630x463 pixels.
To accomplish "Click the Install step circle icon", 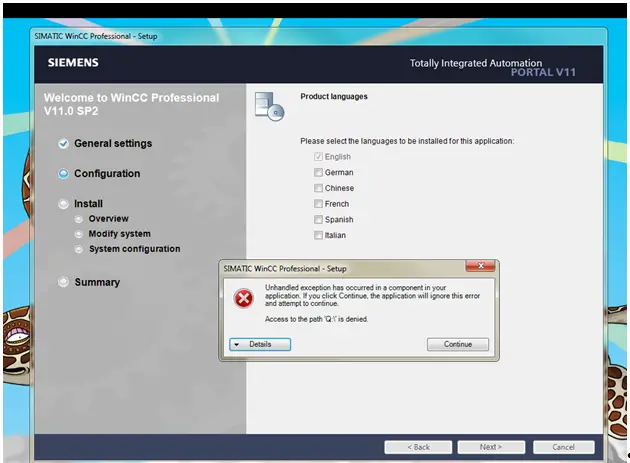I will (63, 204).
